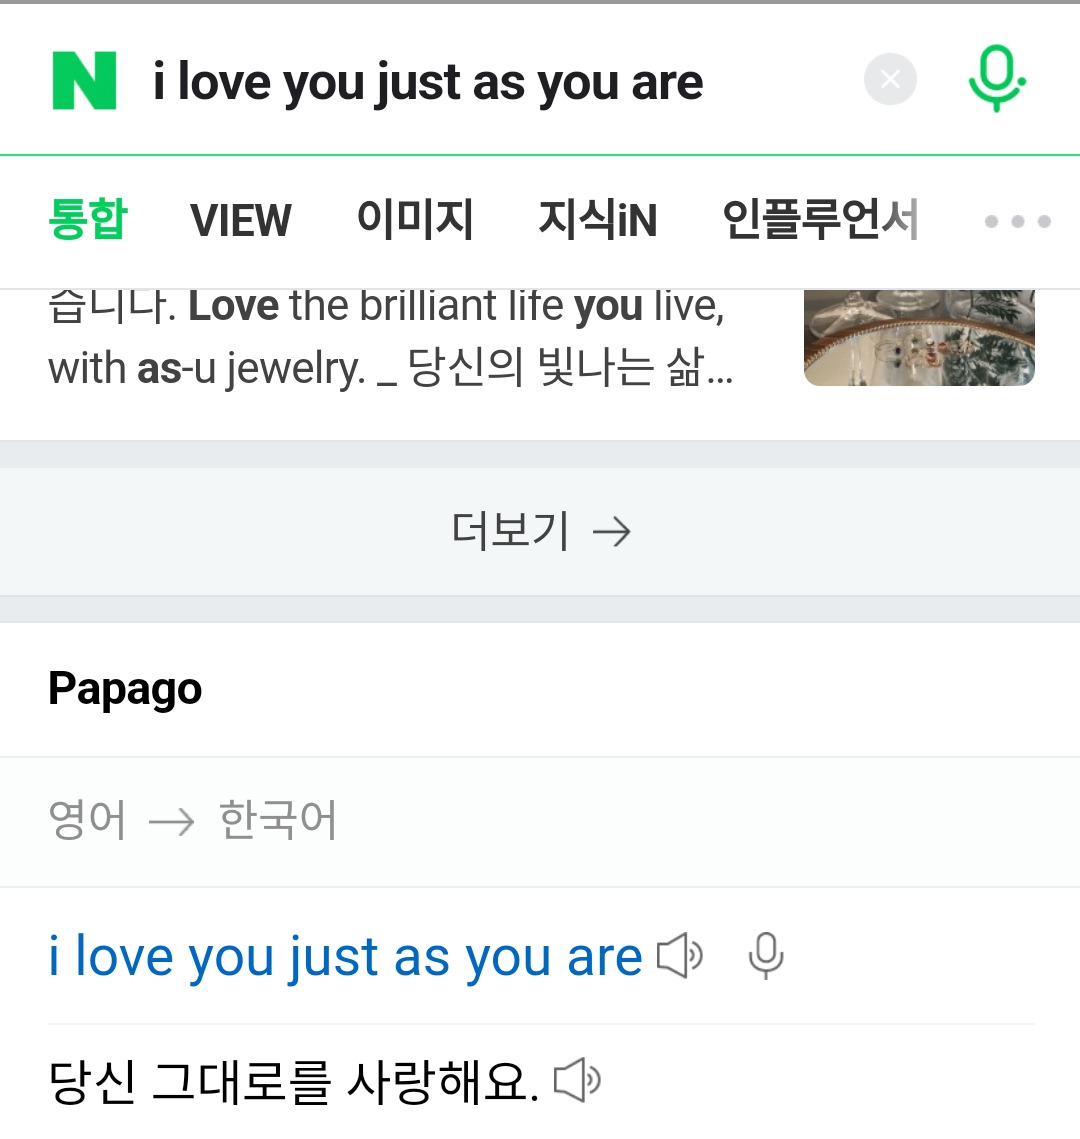This screenshot has width=1080, height=1139.
Task: Clear the search query with the X button
Action: click(x=890, y=79)
